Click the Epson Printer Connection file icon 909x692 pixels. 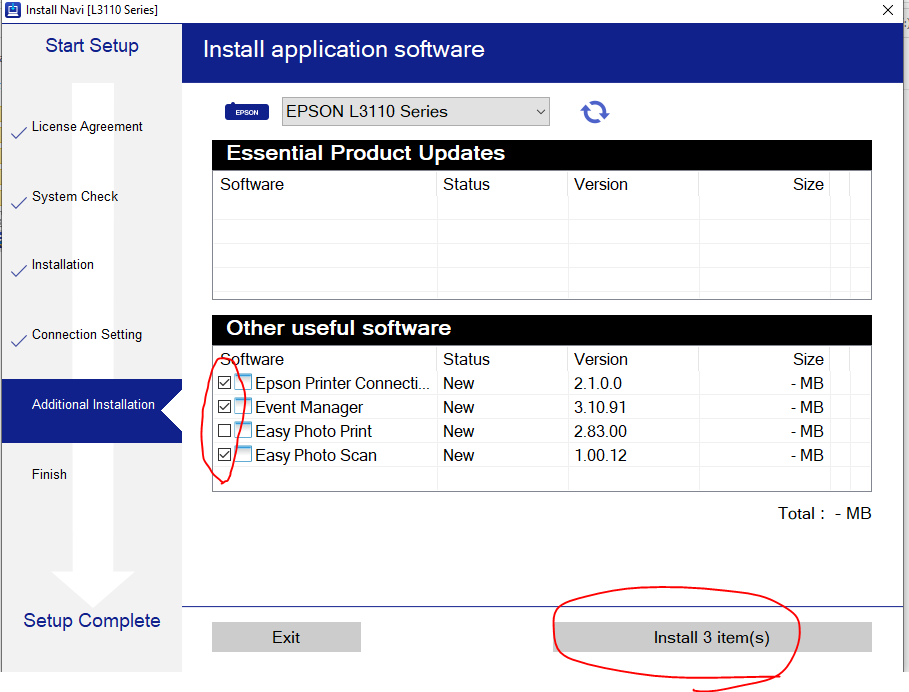(243, 383)
